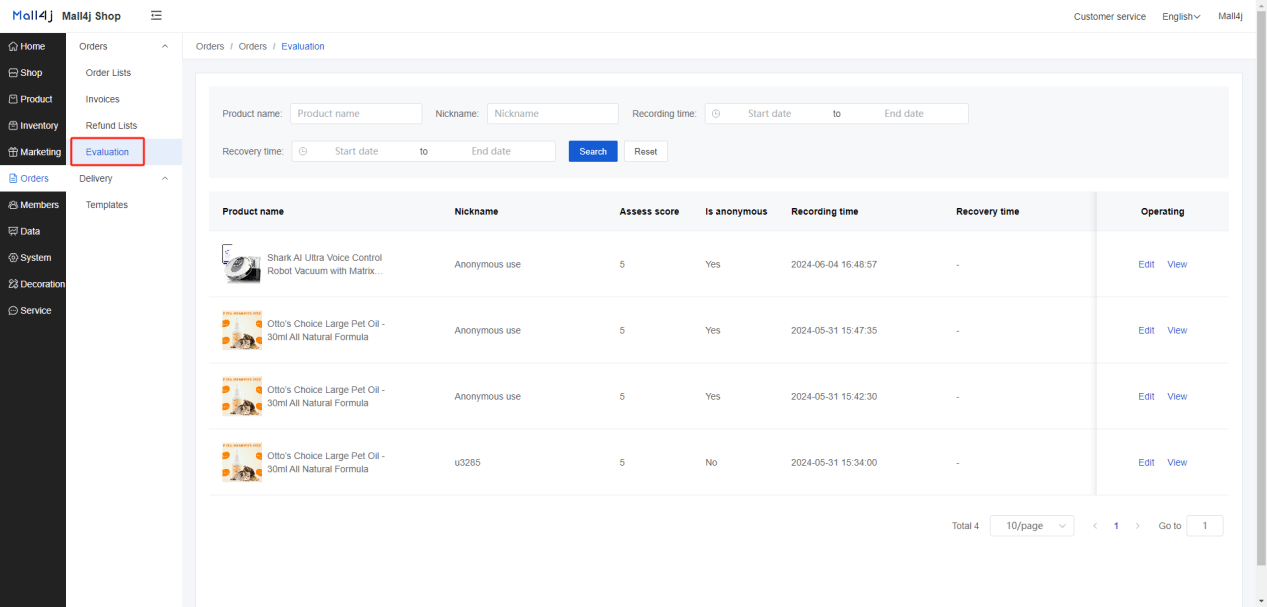Open Order Lists submenu item
The height and width of the screenshot is (607, 1267).
pyautogui.click(x=108, y=73)
